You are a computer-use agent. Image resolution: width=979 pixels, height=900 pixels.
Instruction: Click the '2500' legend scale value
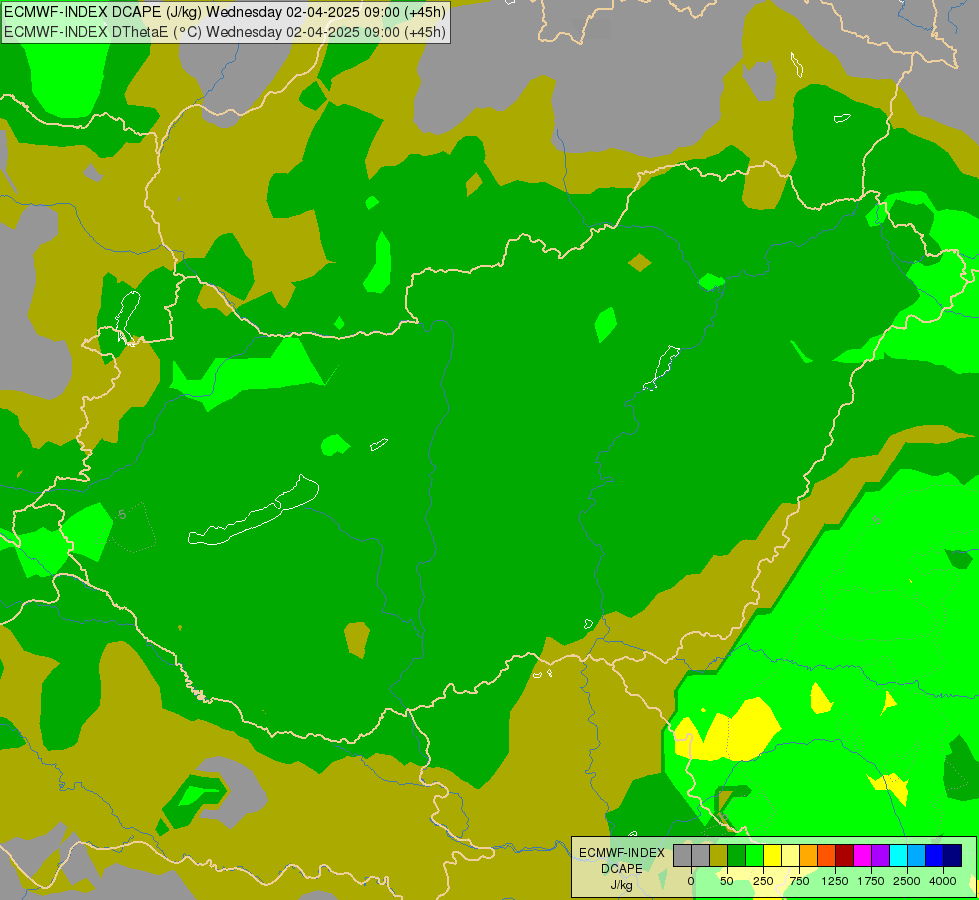907,881
